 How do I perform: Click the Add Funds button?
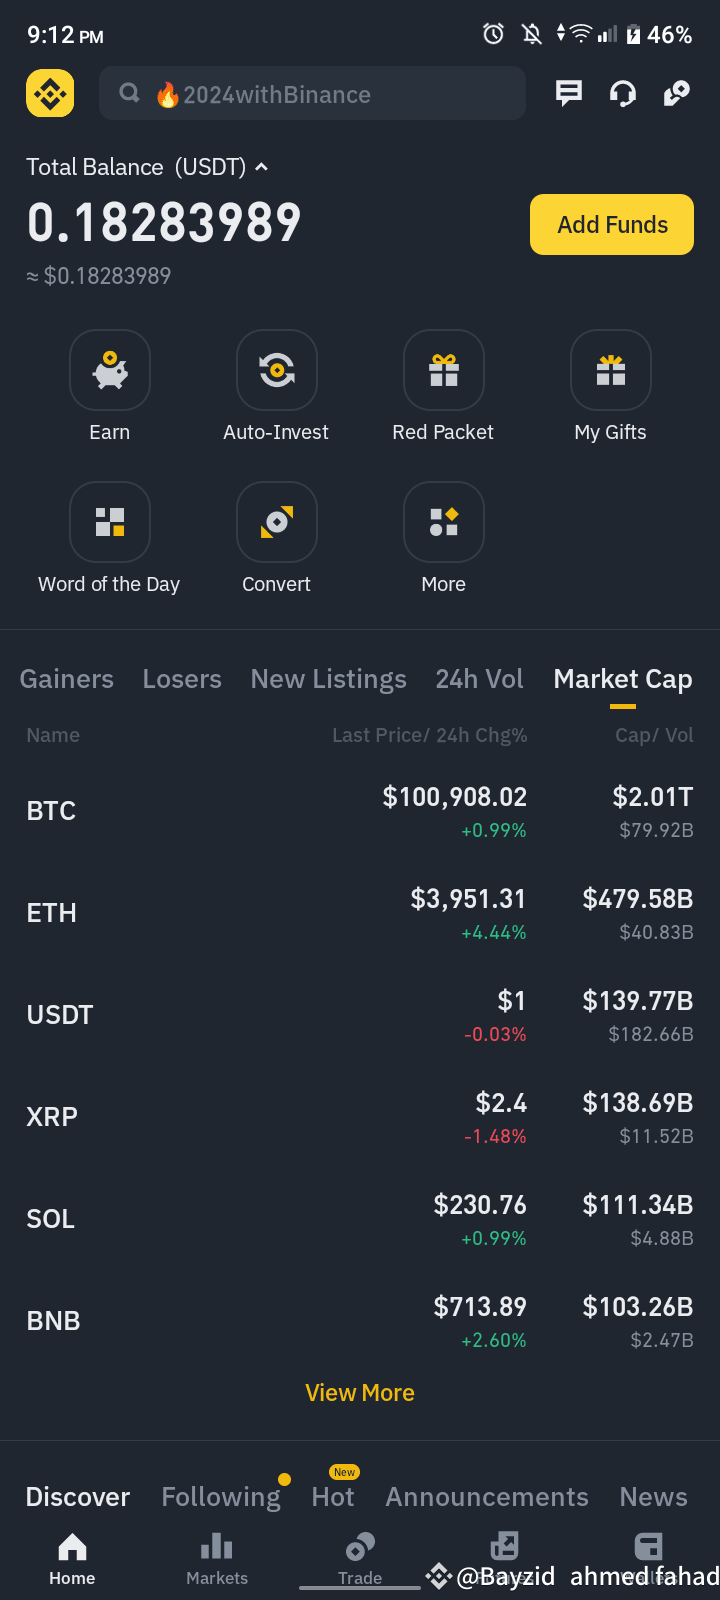[612, 224]
